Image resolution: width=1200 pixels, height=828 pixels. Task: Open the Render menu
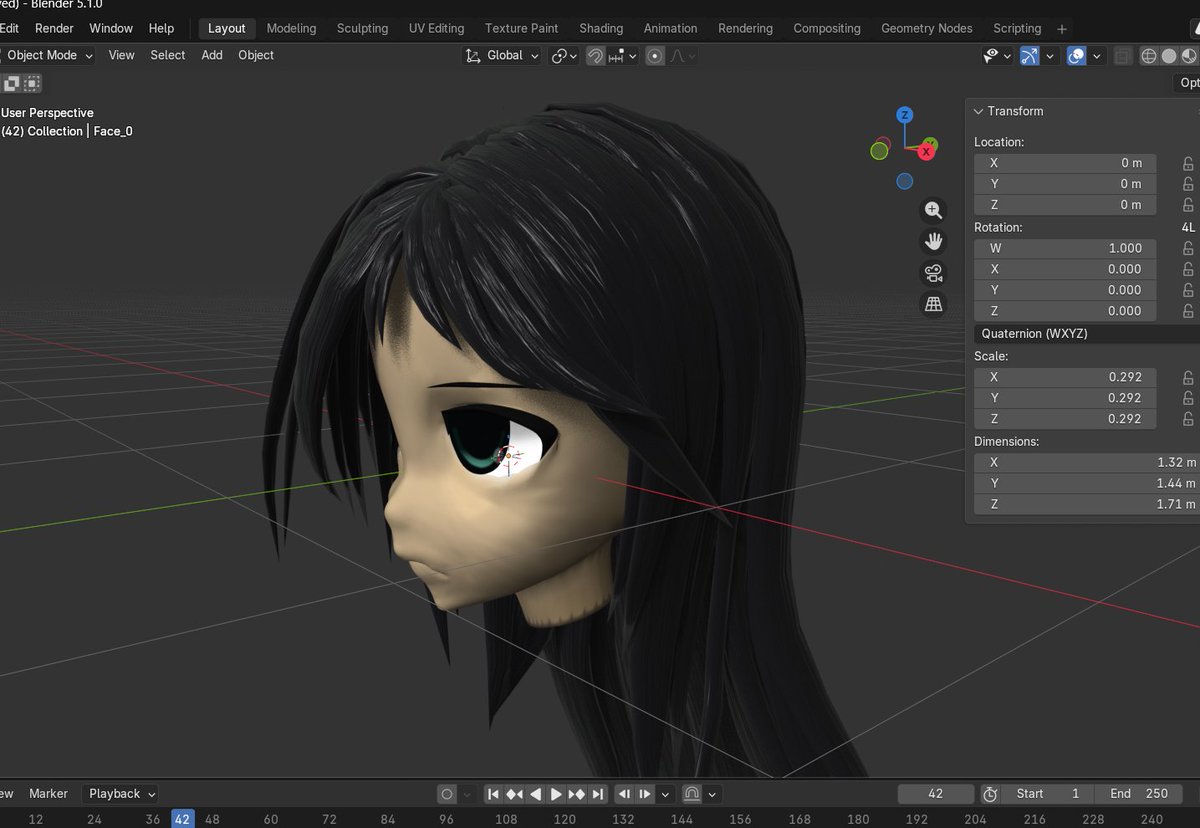point(54,28)
